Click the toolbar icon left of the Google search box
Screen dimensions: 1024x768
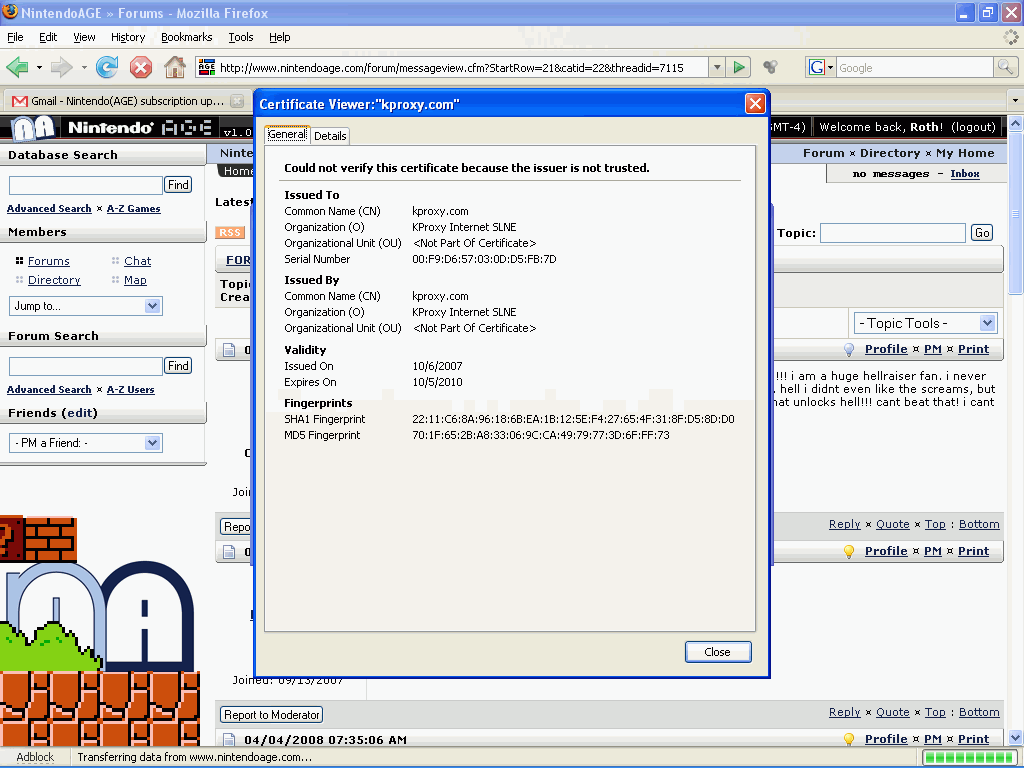(771, 67)
